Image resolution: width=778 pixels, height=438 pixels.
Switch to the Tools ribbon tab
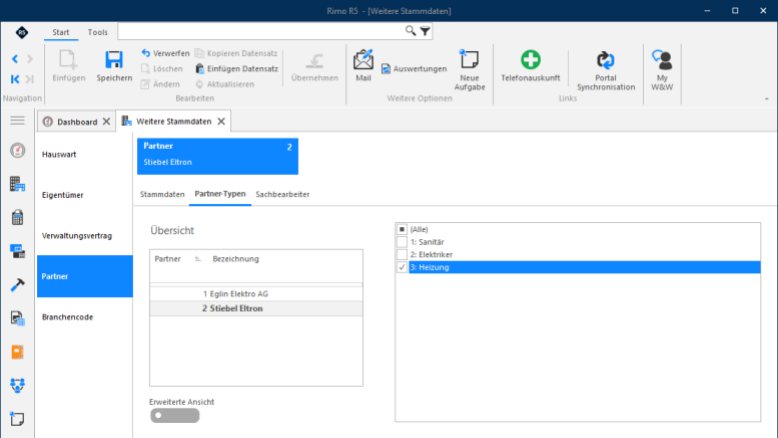[x=98, y=32]
